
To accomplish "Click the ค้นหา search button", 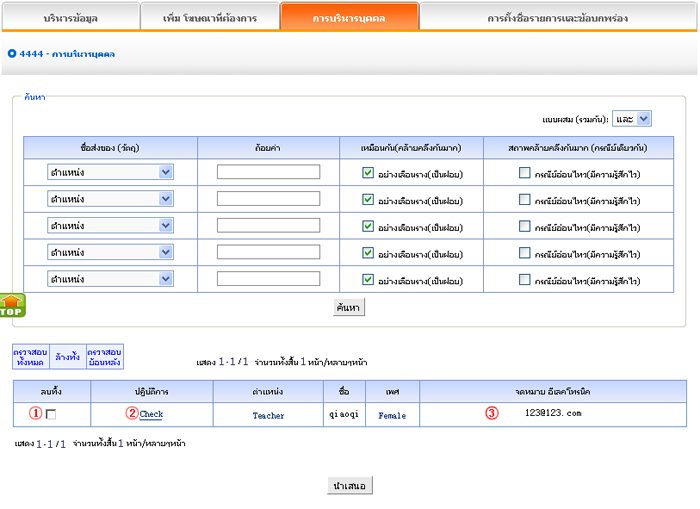I will point(349,307).
